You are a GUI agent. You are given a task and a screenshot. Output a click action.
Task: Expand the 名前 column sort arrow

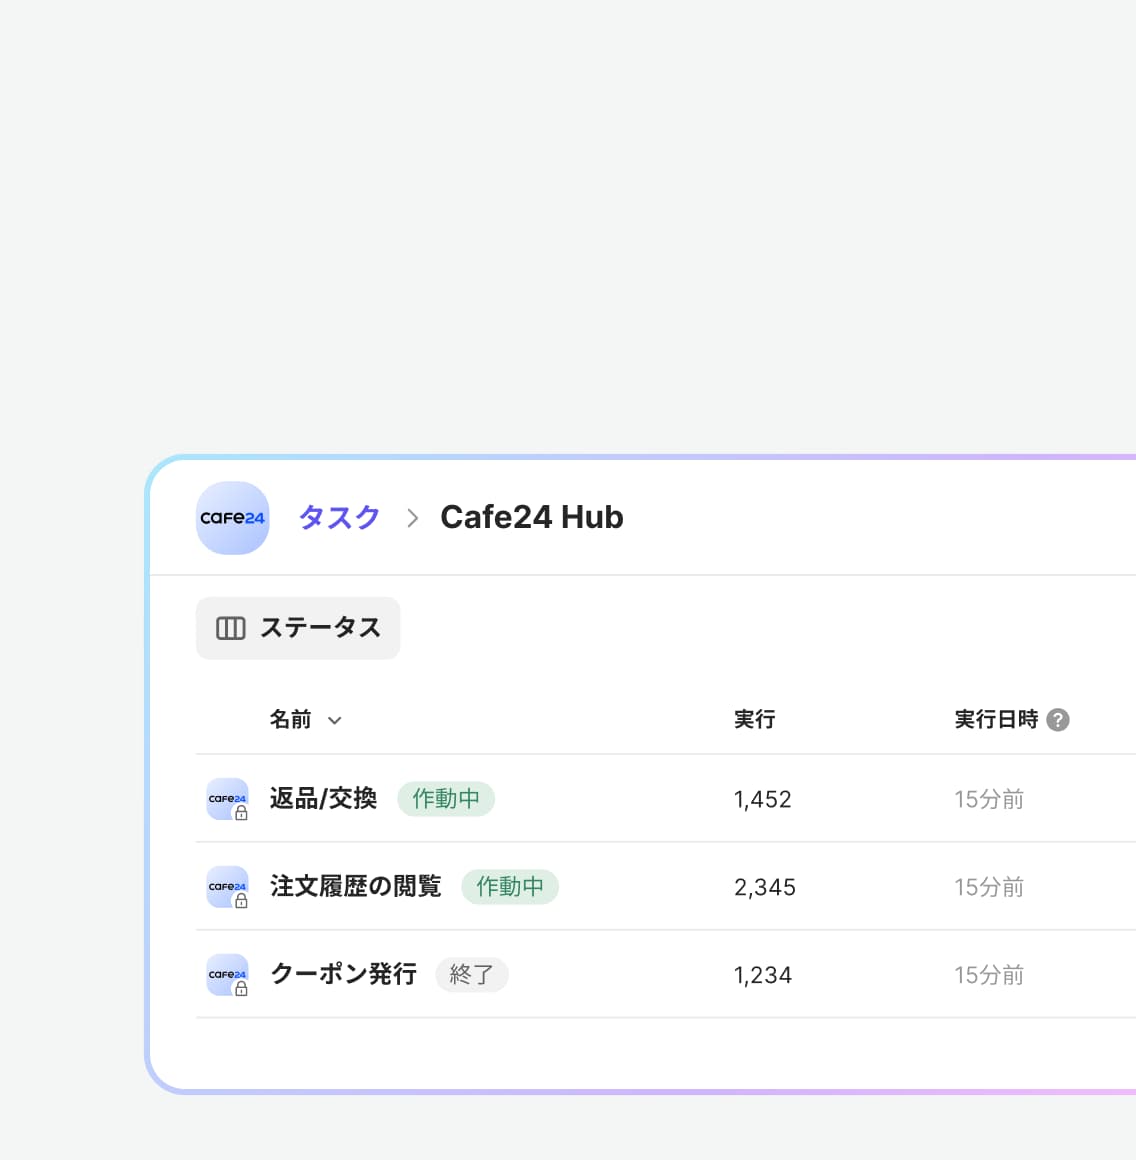tap(335, 721)
